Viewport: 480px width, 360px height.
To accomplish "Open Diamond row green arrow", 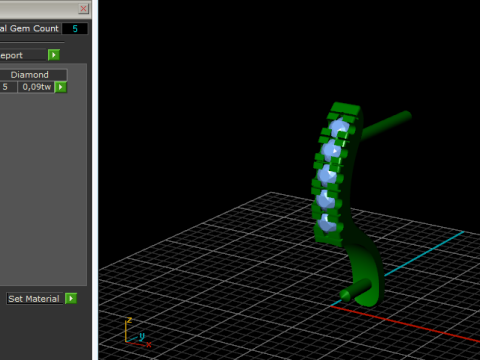I will click(x=61, y=87).
